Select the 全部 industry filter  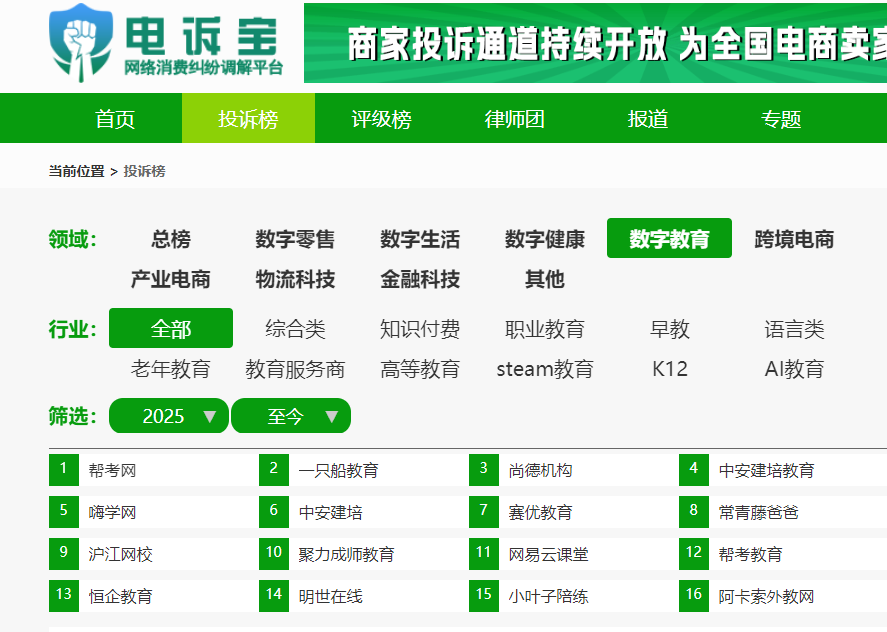(171, 328)
